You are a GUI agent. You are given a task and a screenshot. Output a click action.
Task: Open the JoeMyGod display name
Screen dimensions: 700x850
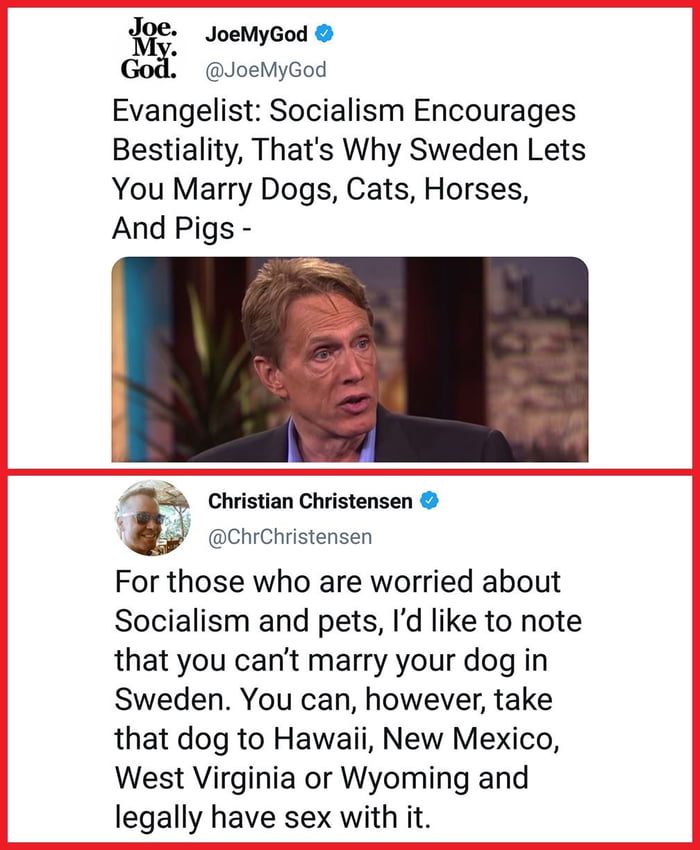click(256, 34)
